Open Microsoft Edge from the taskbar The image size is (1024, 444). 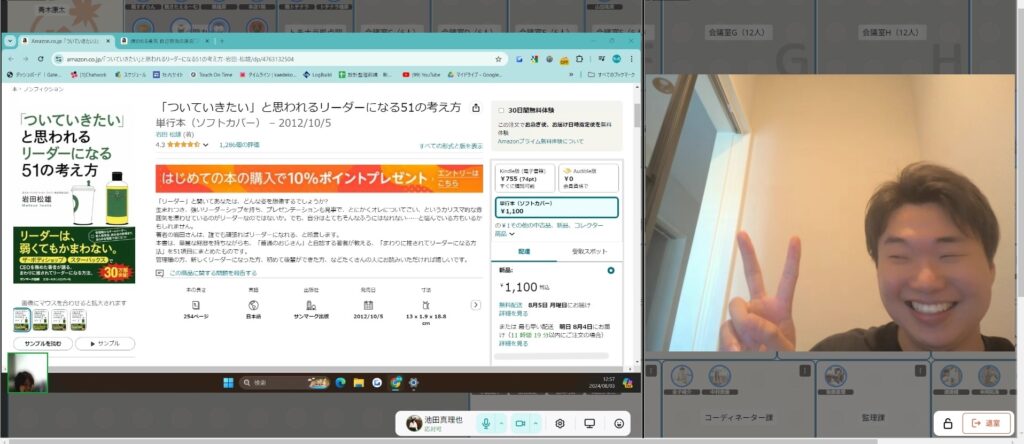coord(340,383)
